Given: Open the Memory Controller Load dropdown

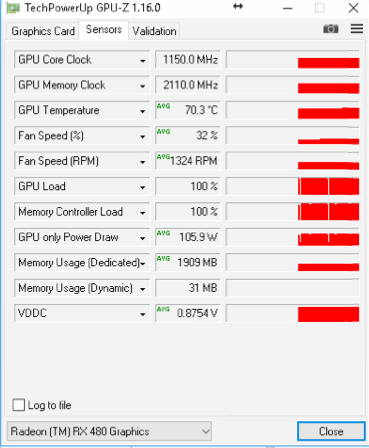Looking at the screenshot, I should tap(143, 213).
